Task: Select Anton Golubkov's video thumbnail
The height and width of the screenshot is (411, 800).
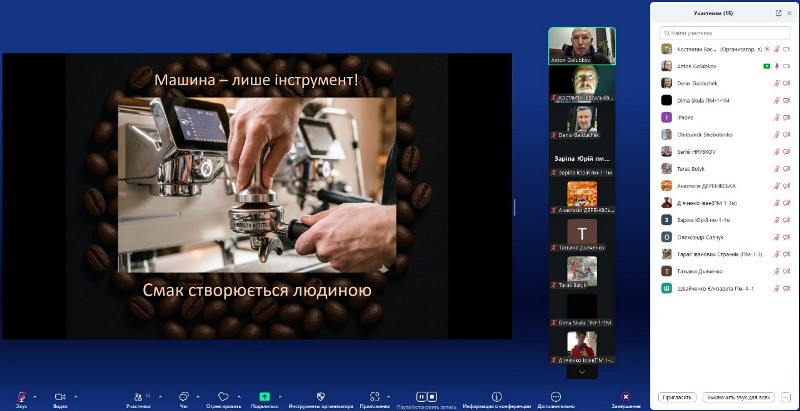Action: tap(582, 46)
